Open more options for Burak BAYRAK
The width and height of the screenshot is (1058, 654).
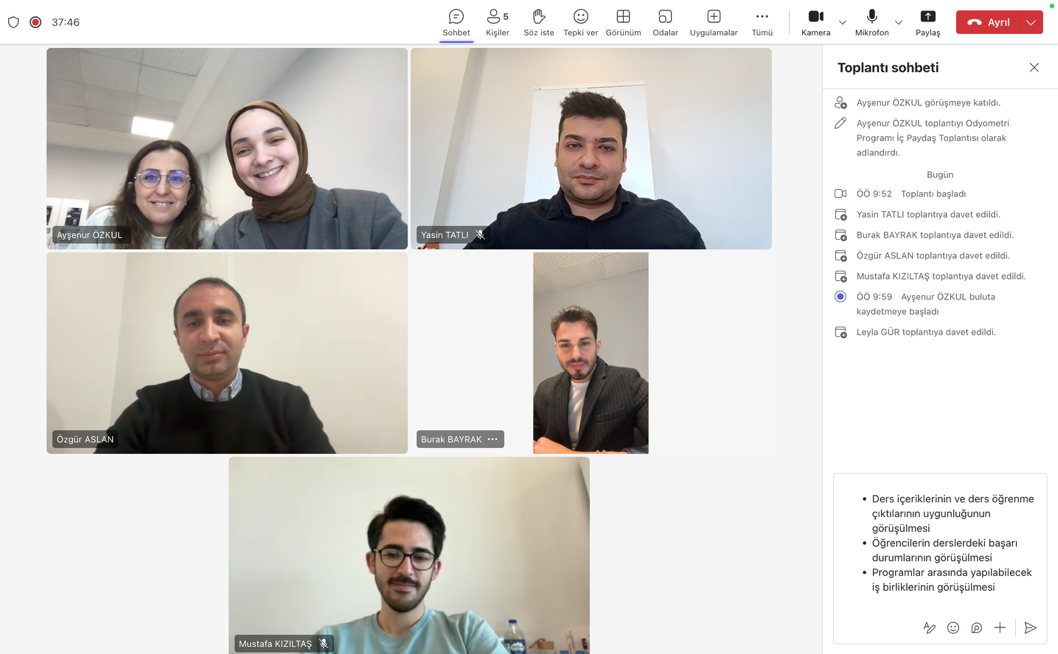pyautogui.click(x=493, y=440)
